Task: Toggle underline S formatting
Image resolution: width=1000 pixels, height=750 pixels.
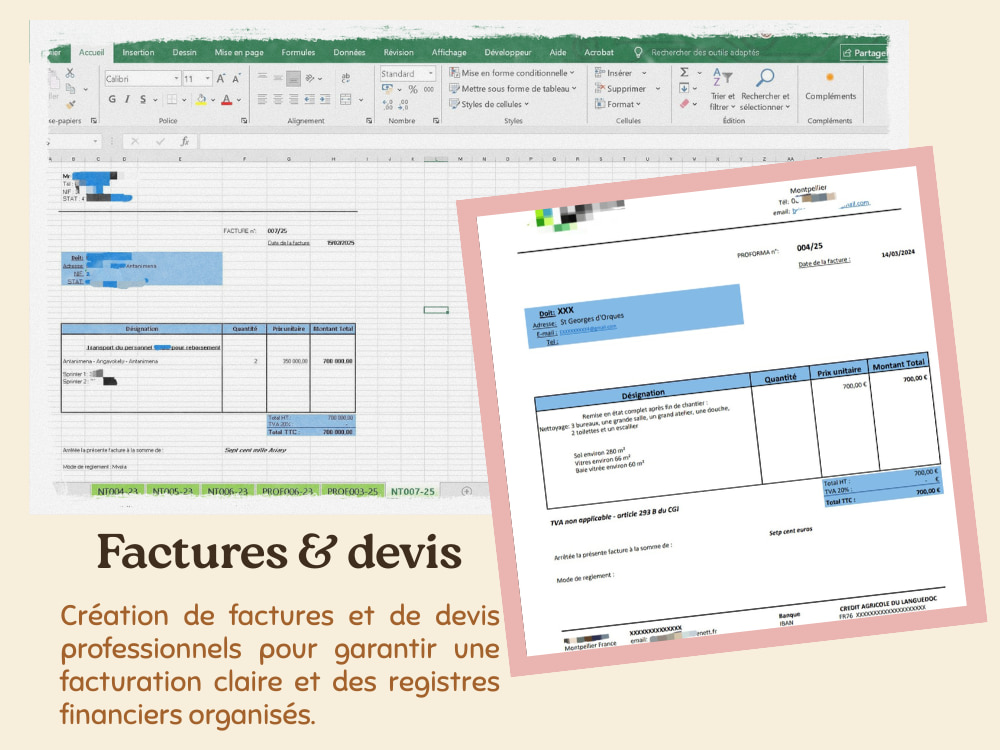Action: coord(143,99)
